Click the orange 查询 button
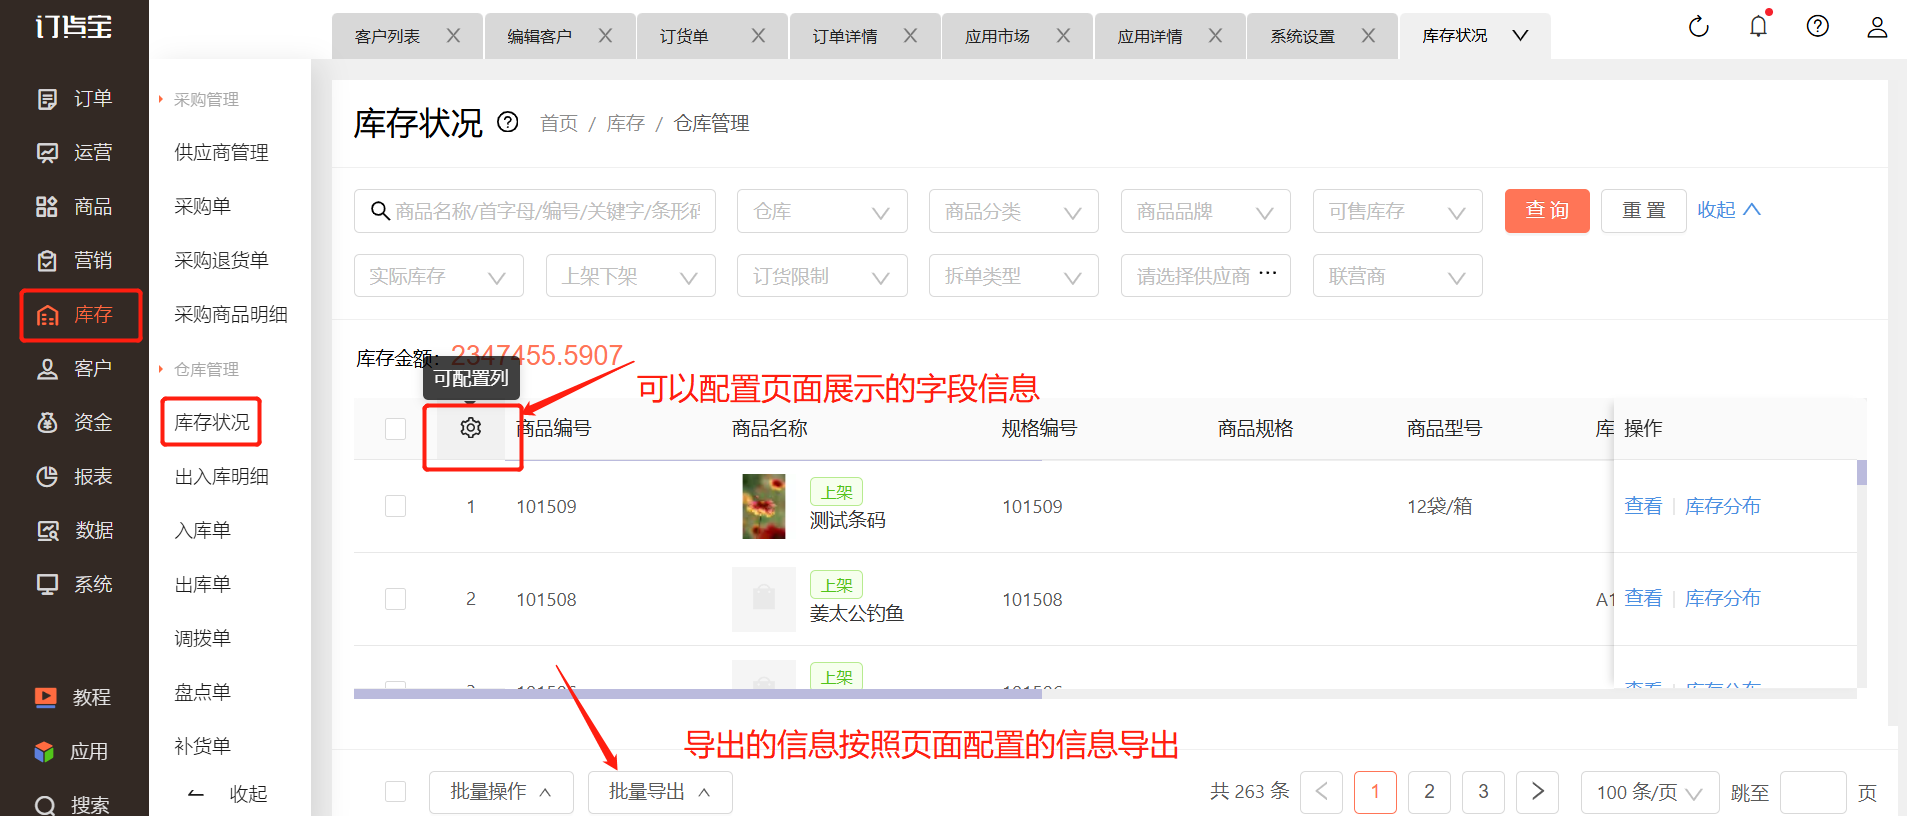 click(1546, 211)
